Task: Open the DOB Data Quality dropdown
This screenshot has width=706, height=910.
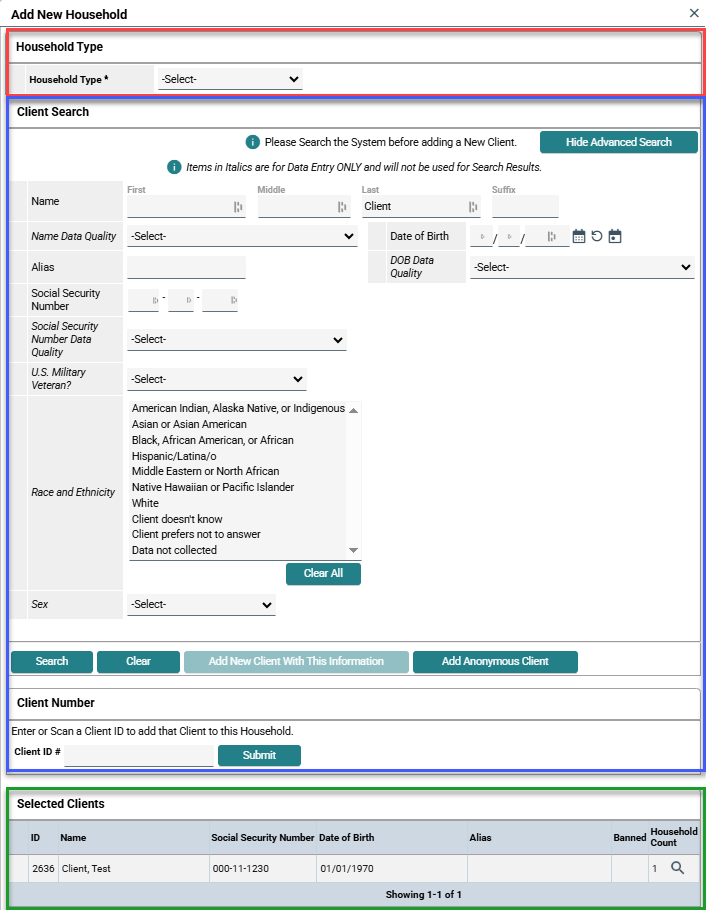Action: (581, 267)
